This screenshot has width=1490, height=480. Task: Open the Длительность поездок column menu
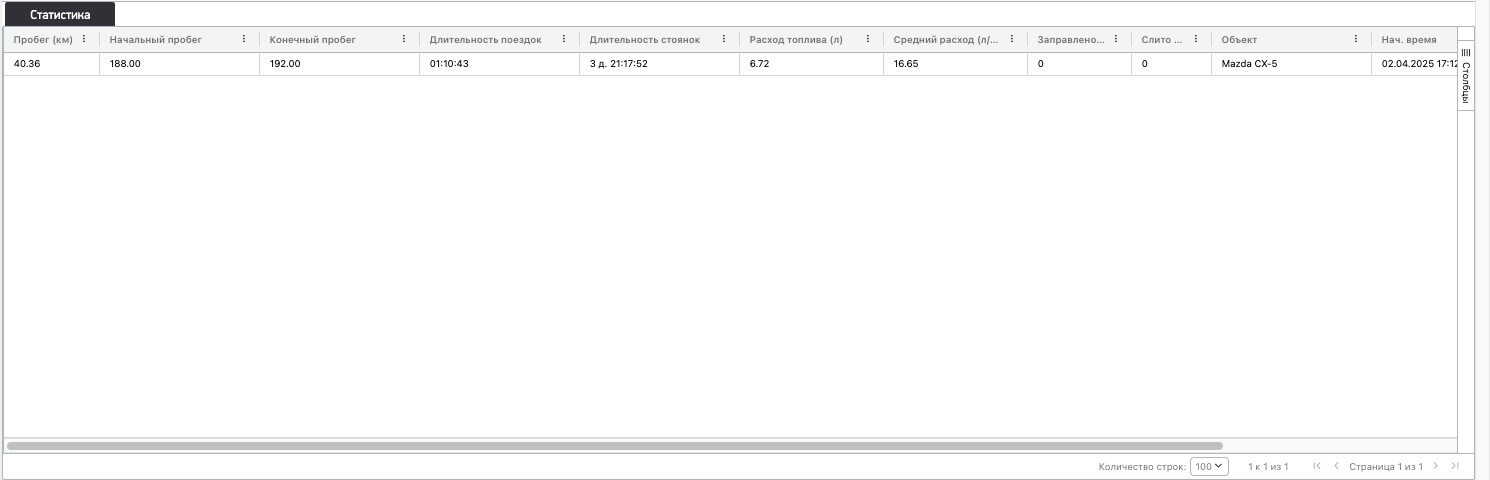[x=564, y=39]
